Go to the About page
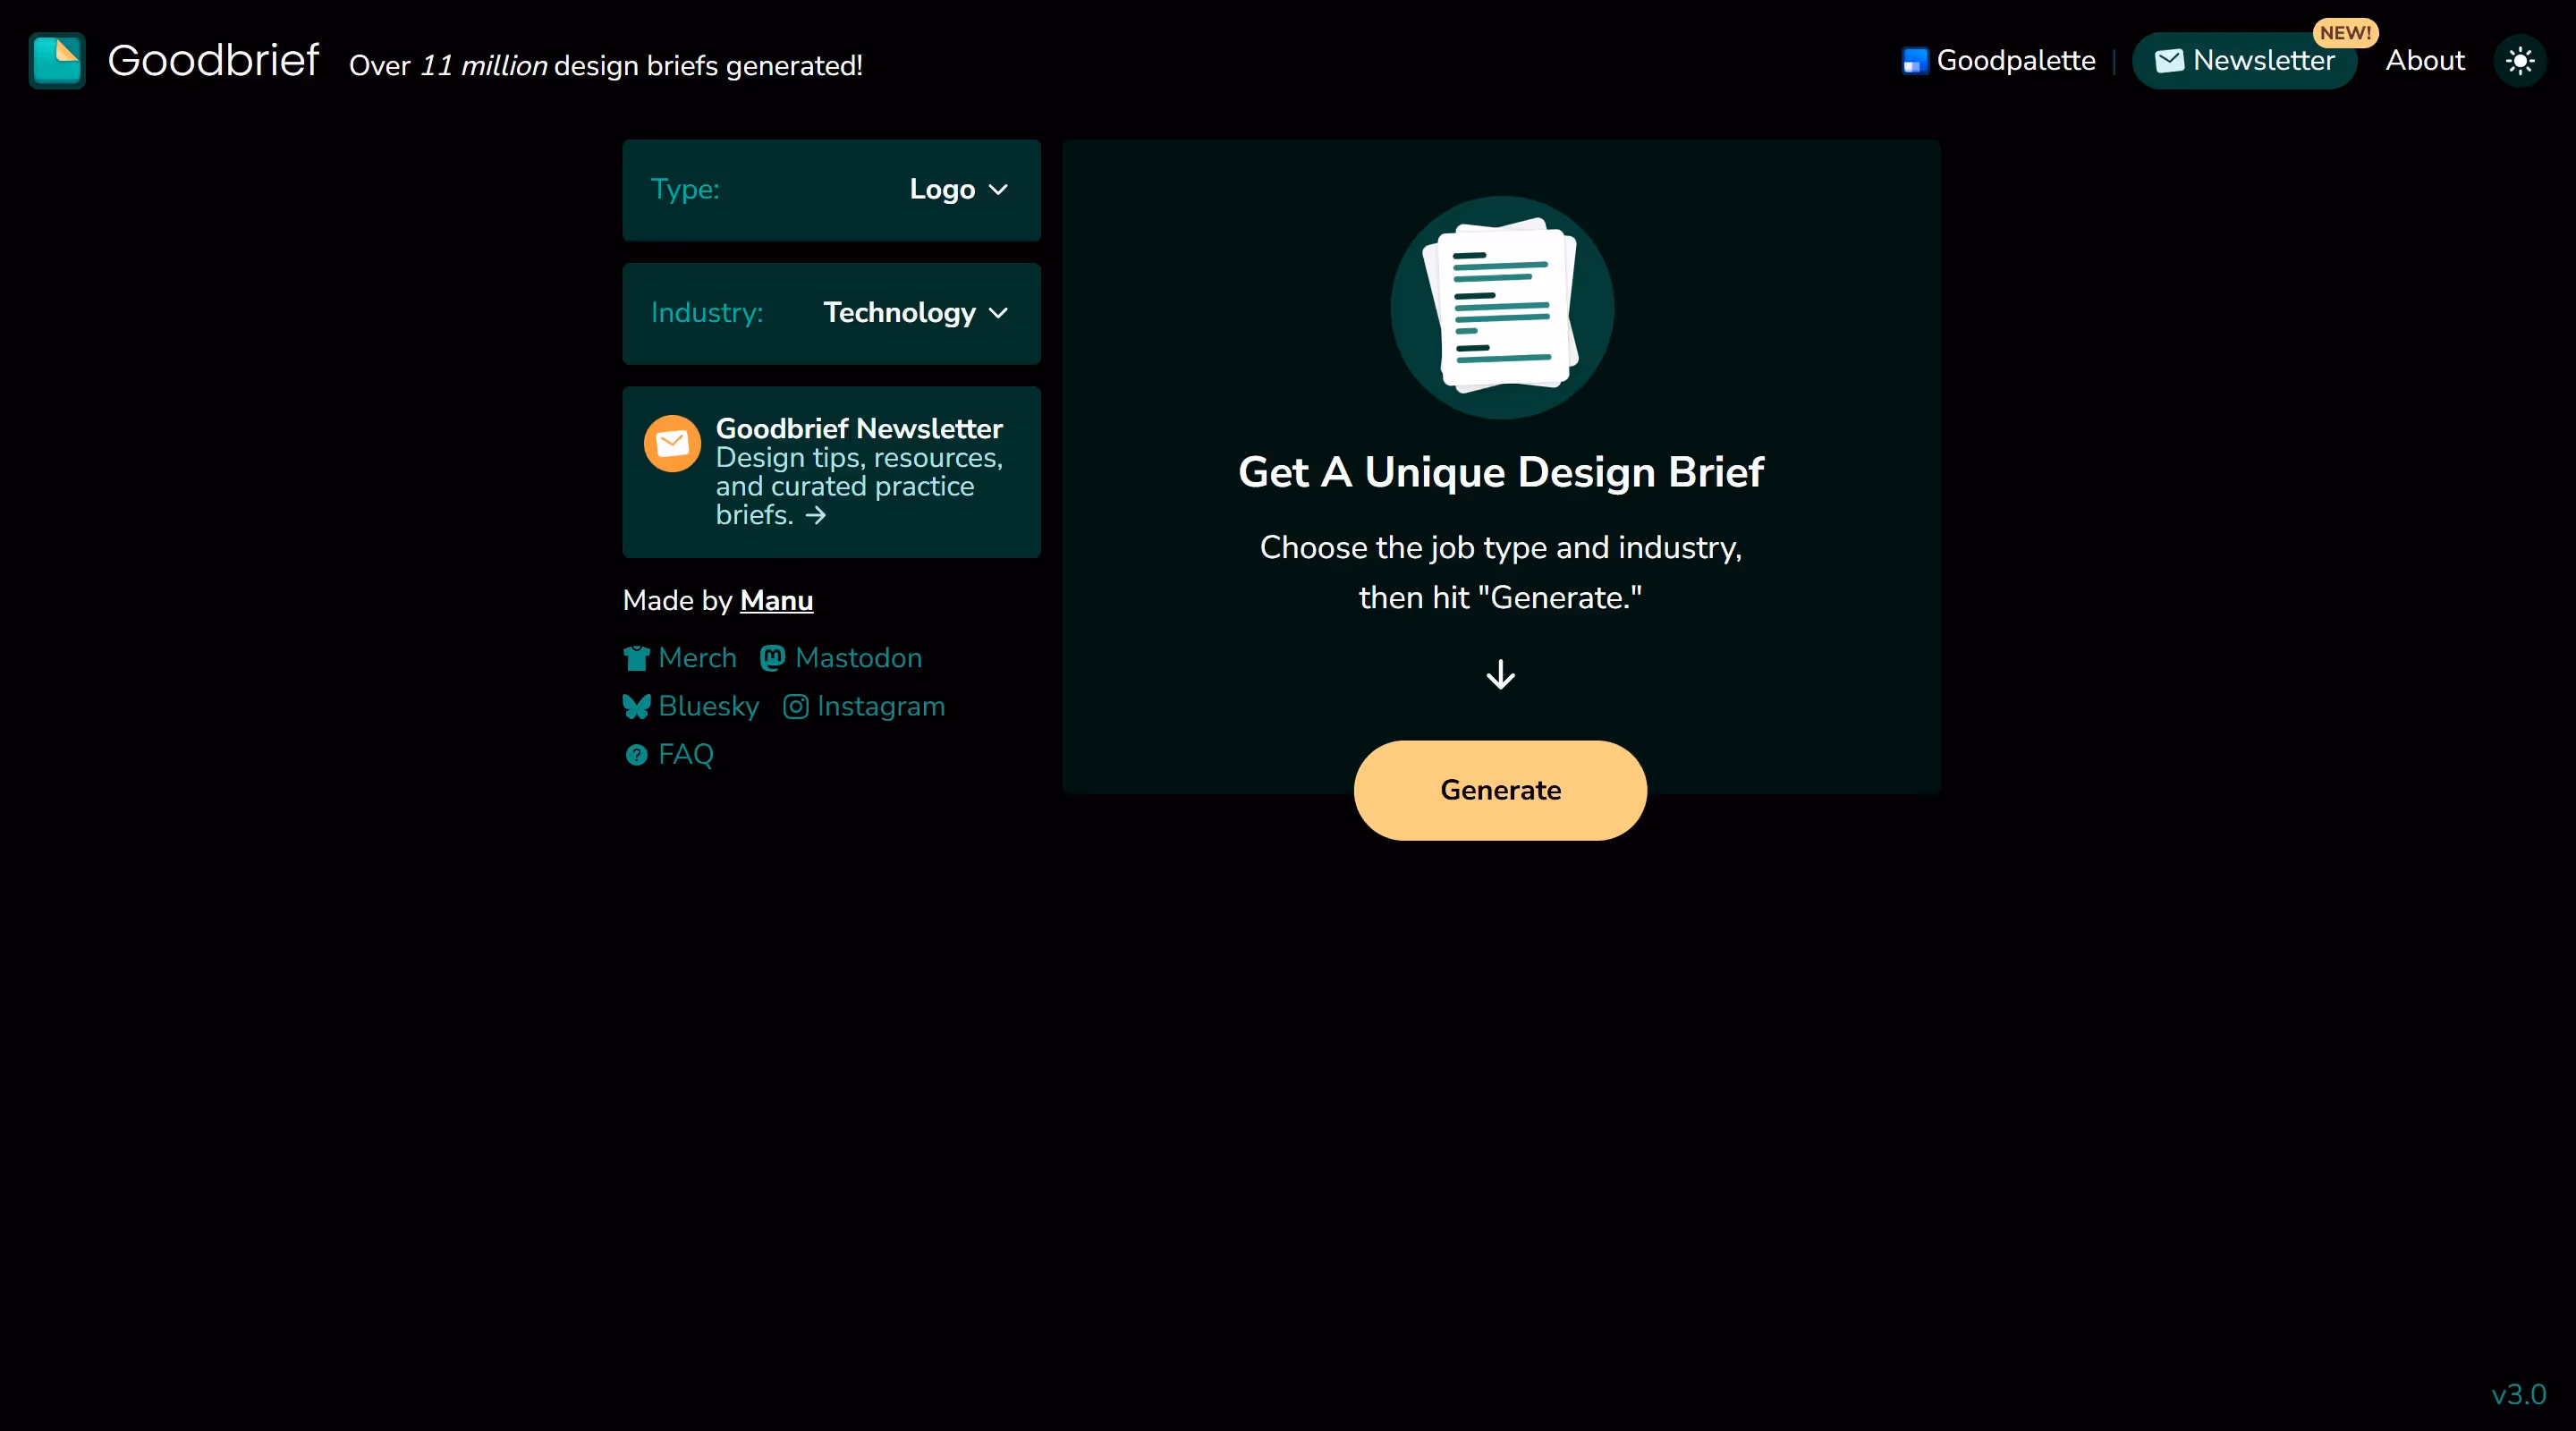 click(2424, 61)
